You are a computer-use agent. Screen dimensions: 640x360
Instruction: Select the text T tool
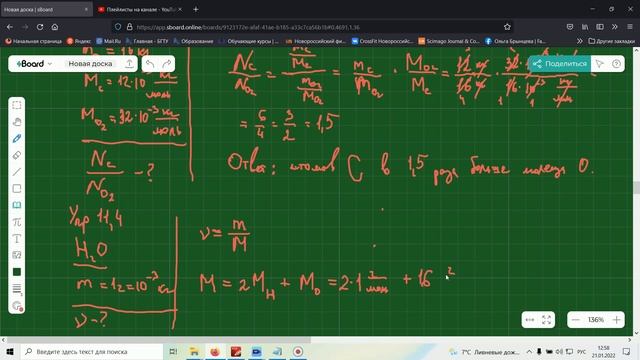[x=17, y=239]
